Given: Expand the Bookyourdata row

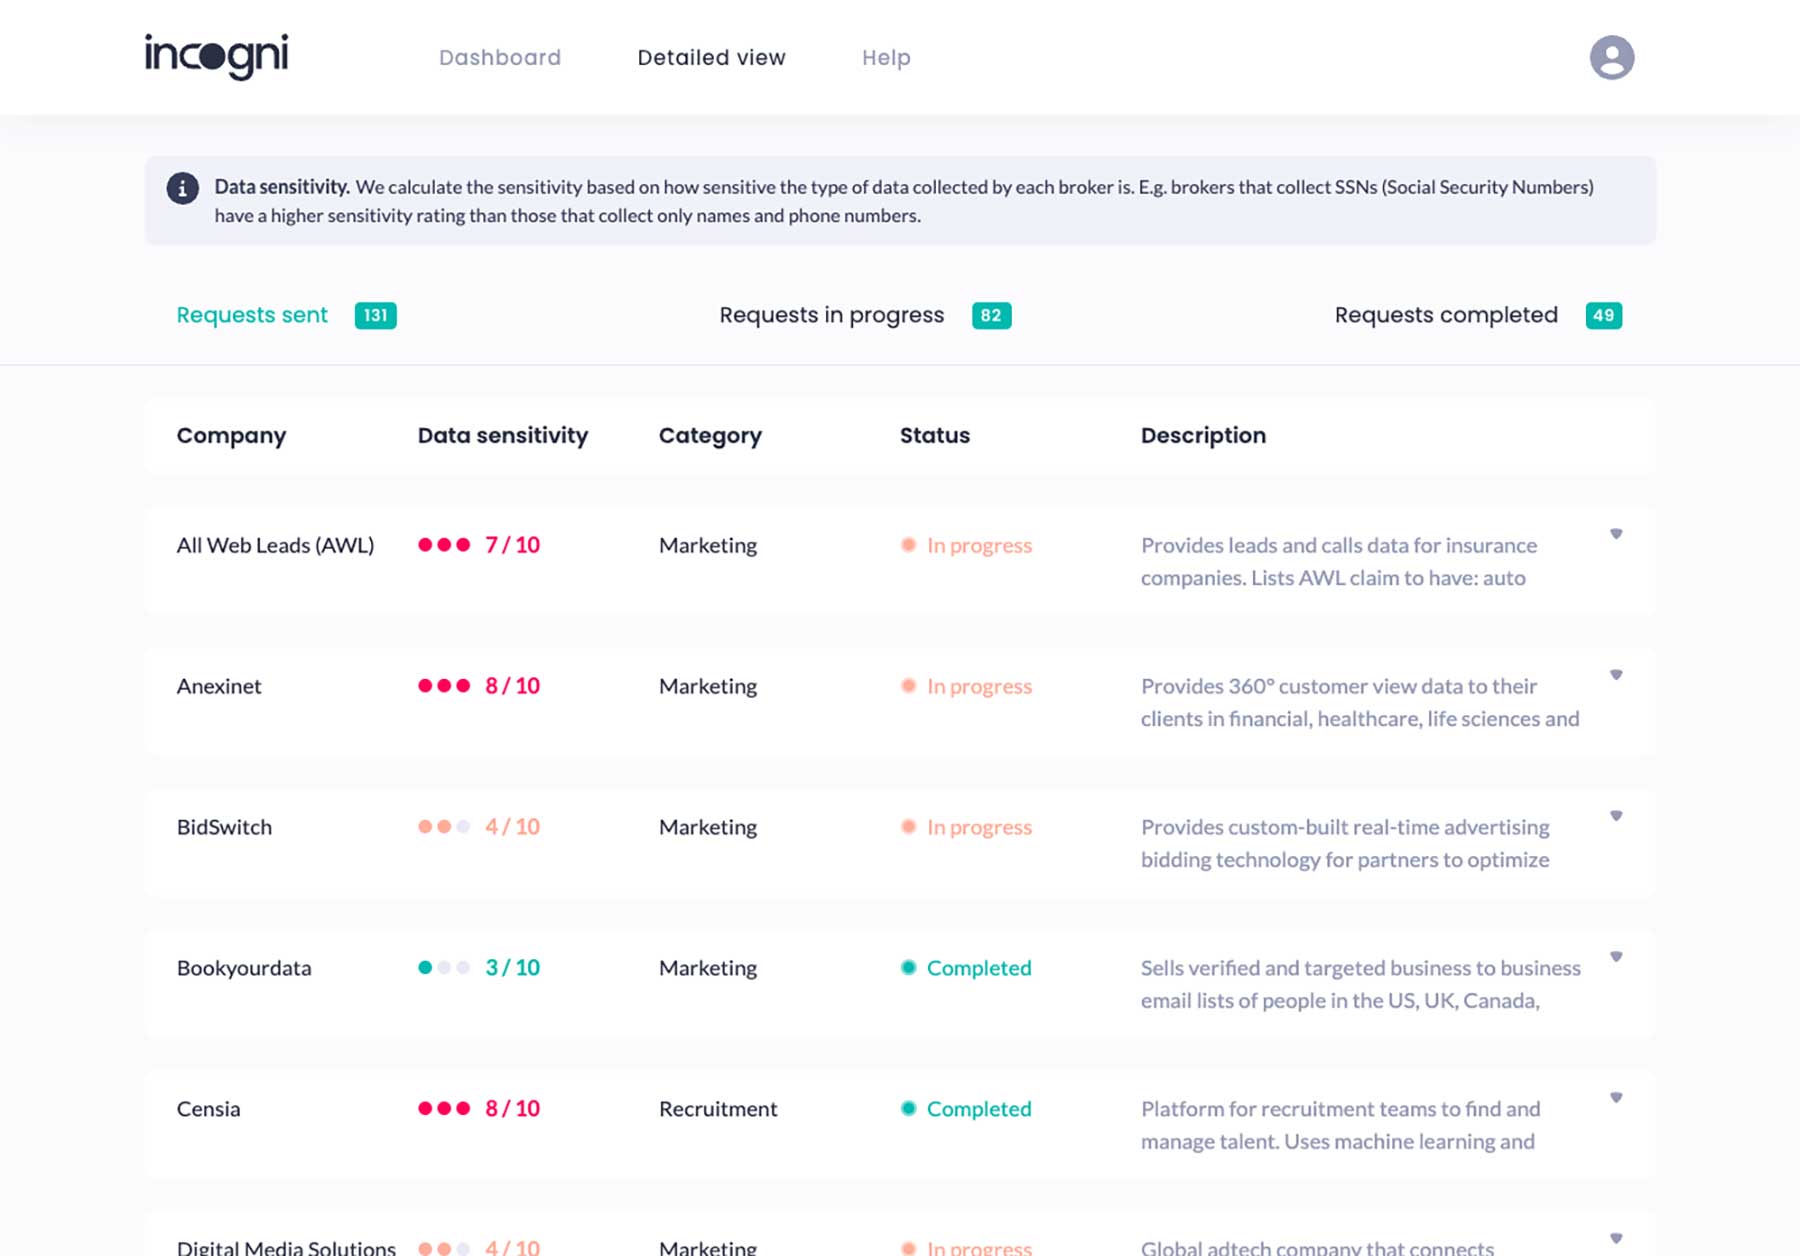Looking at the screenshot, I should (1615, 957).
